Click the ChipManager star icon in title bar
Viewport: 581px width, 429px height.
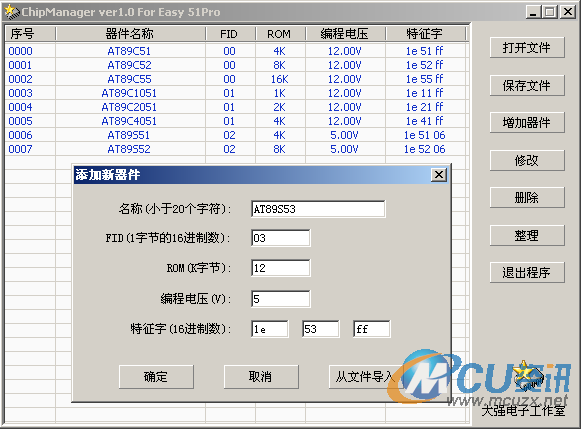(x=11, y=12)
